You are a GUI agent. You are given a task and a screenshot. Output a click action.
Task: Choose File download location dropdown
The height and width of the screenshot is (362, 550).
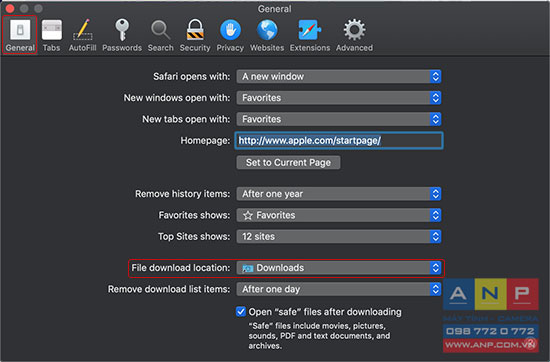coord(339,268)
